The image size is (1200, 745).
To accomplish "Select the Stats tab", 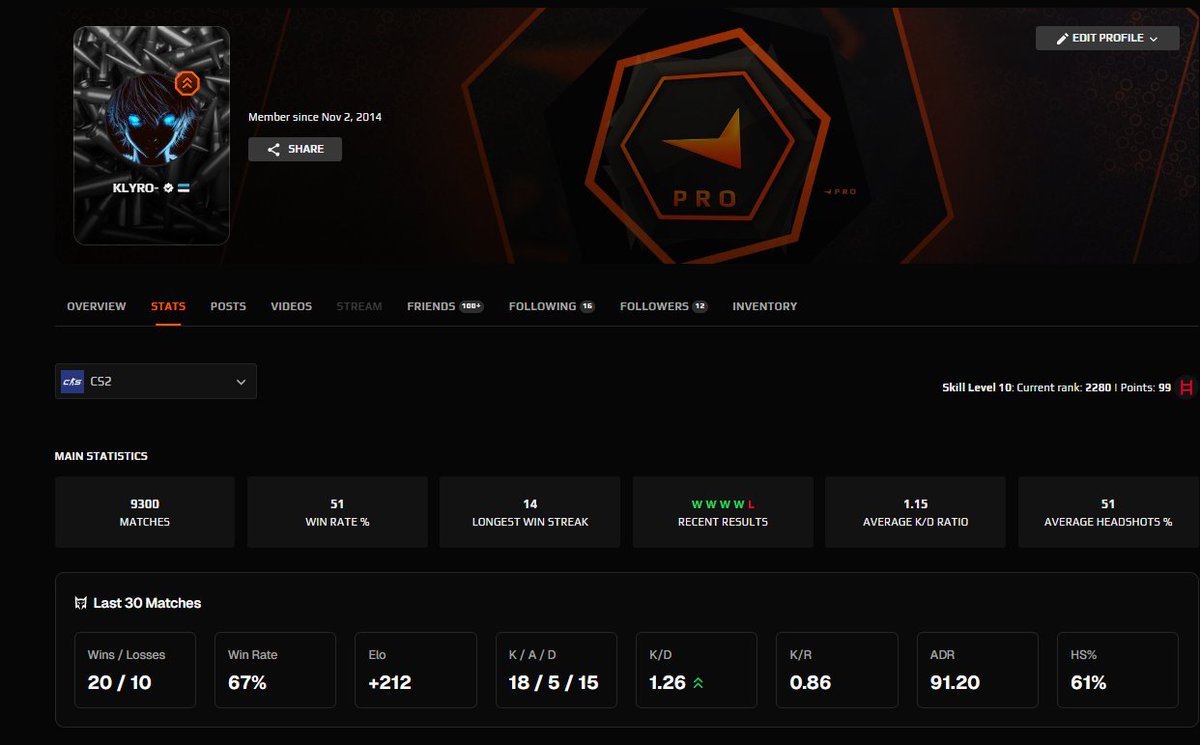I will (x=168, y=306).
